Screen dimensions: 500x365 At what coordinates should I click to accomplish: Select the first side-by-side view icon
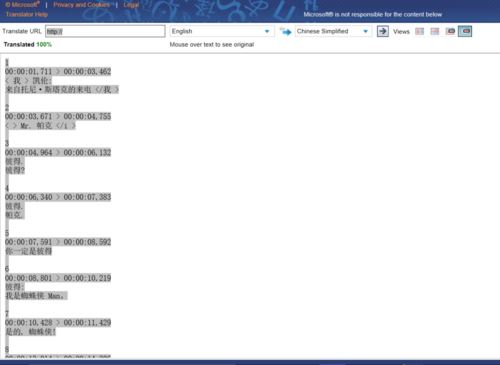click(419, 31)
